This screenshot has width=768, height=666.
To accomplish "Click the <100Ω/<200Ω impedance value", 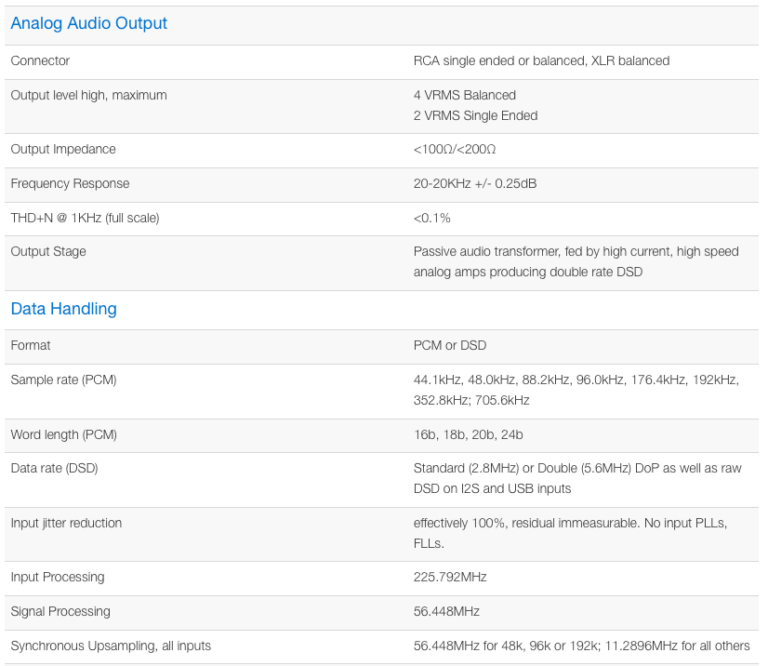I will coord(455,149).
